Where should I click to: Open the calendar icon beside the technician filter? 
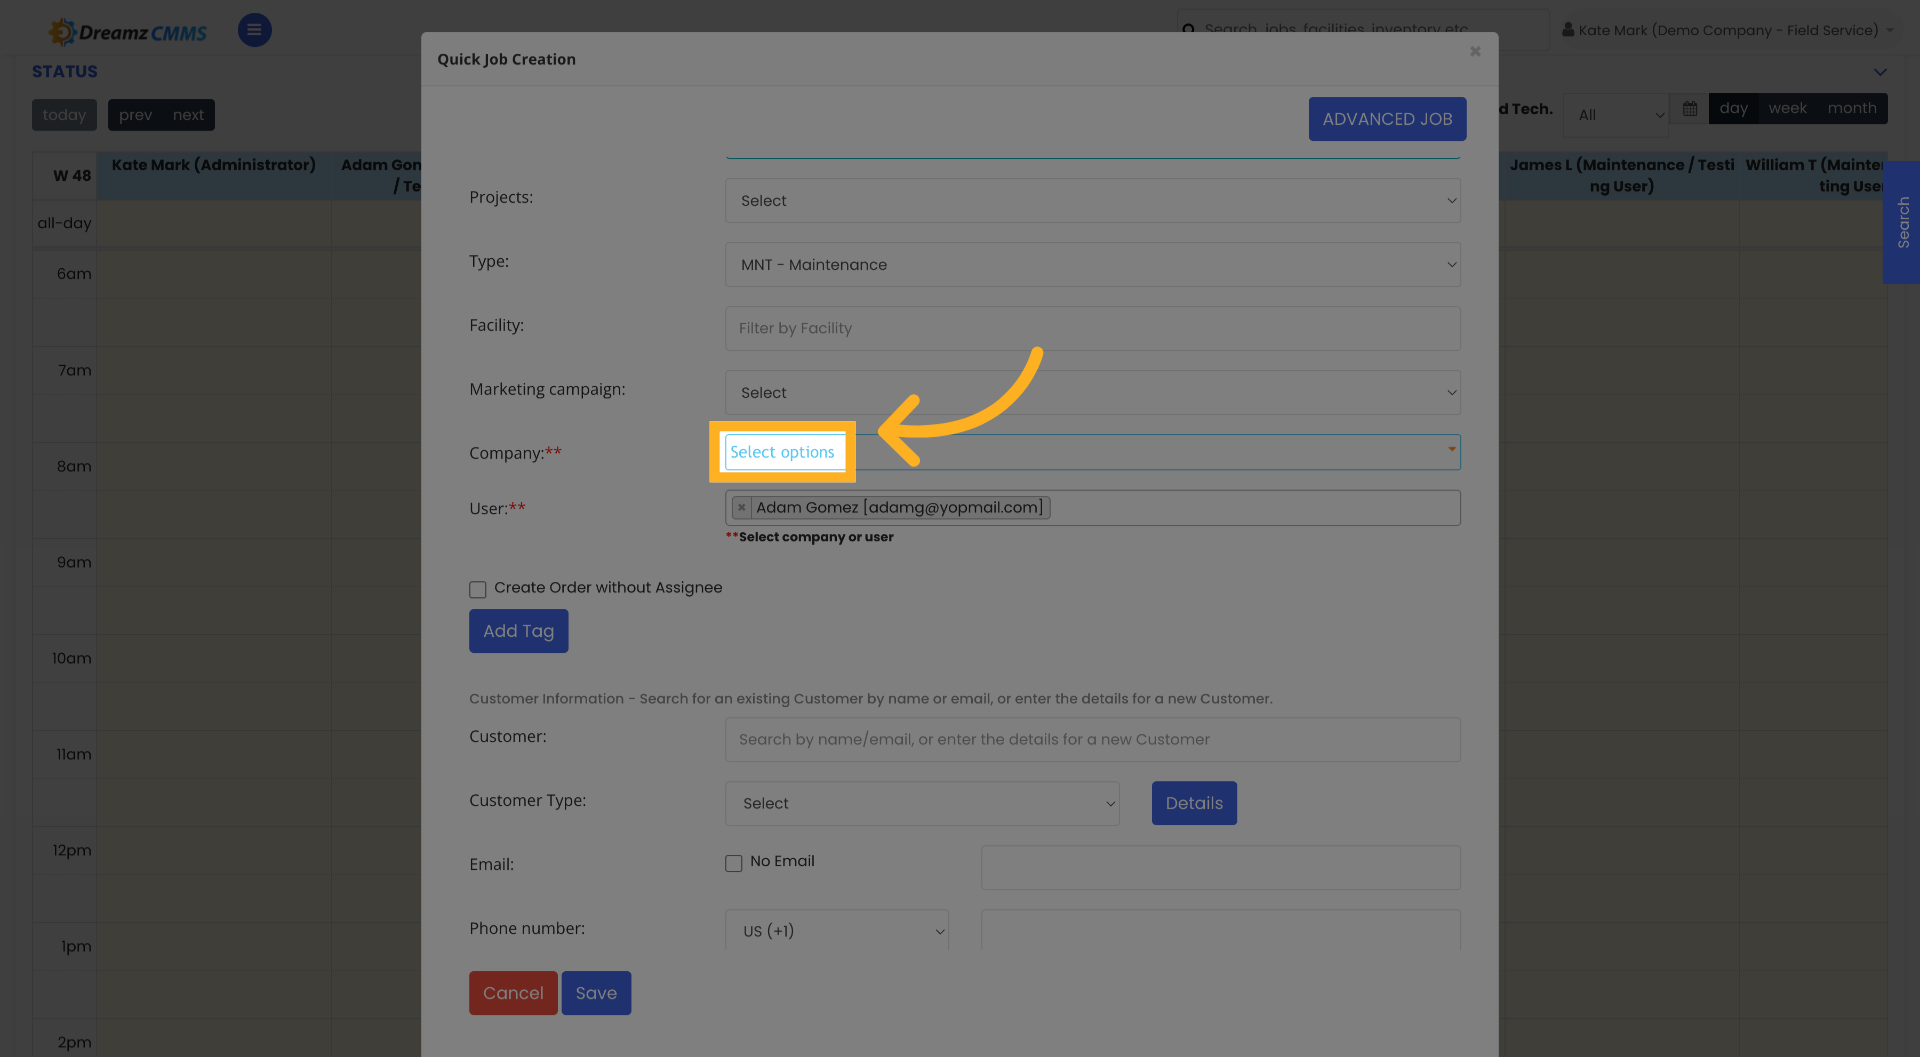tap(1688, 108)
